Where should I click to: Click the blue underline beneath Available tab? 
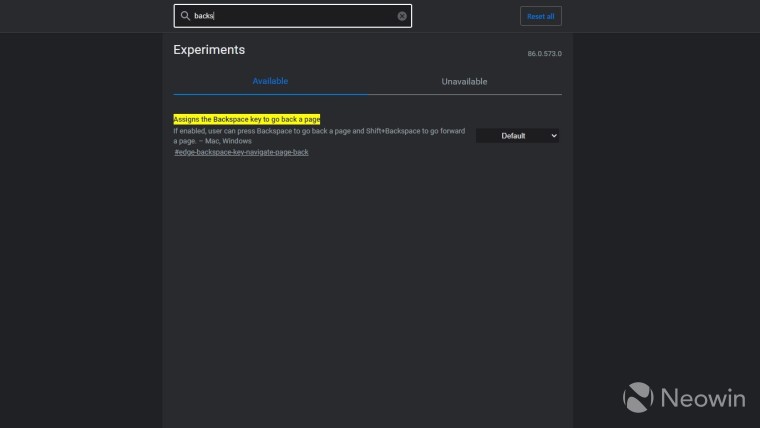[x=270, y=94]
